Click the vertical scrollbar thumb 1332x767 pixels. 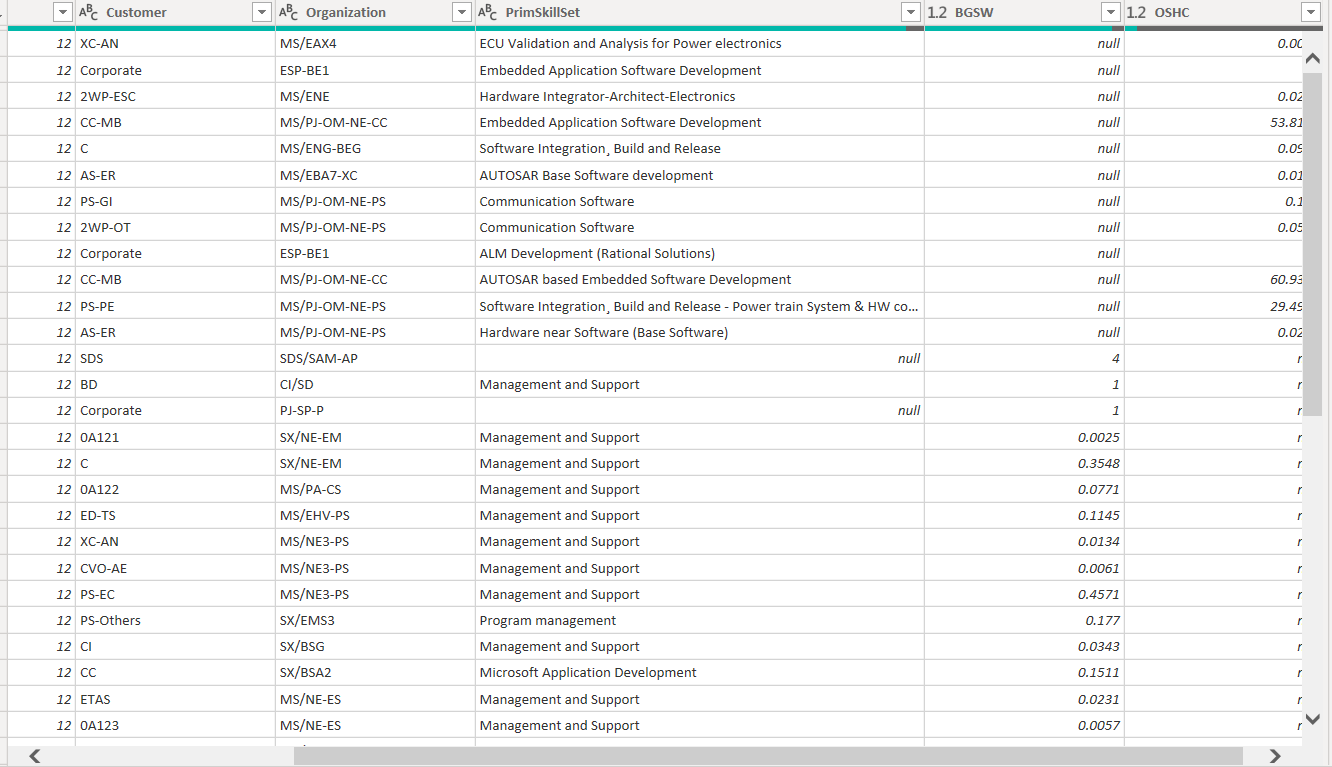[x=1313, y=244]
